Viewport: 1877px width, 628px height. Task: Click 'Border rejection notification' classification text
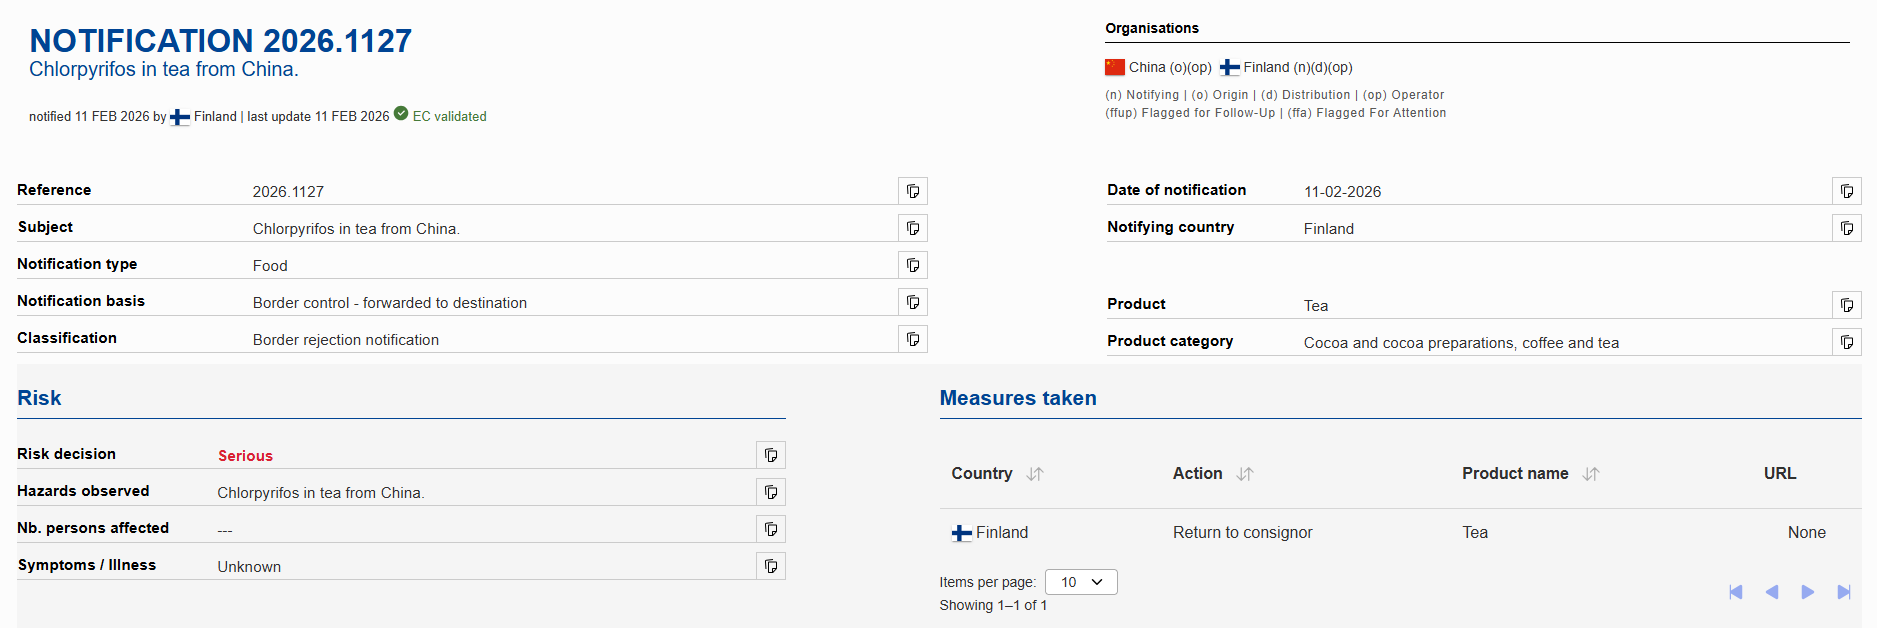(346, 340)
